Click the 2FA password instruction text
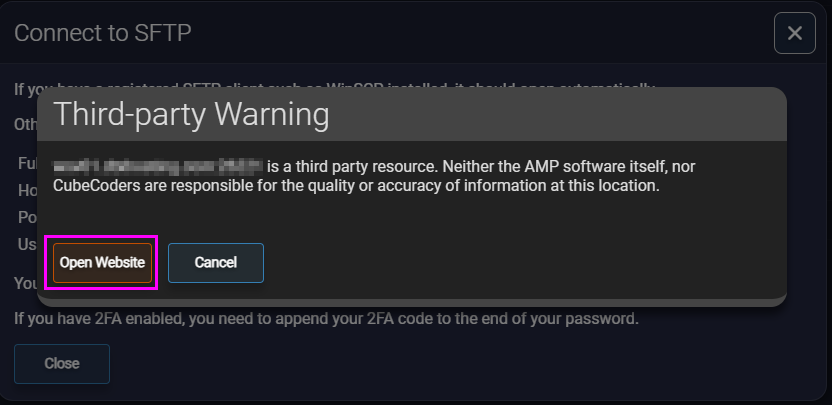Viewport: 832px width, 405px height. pos(326,320)
